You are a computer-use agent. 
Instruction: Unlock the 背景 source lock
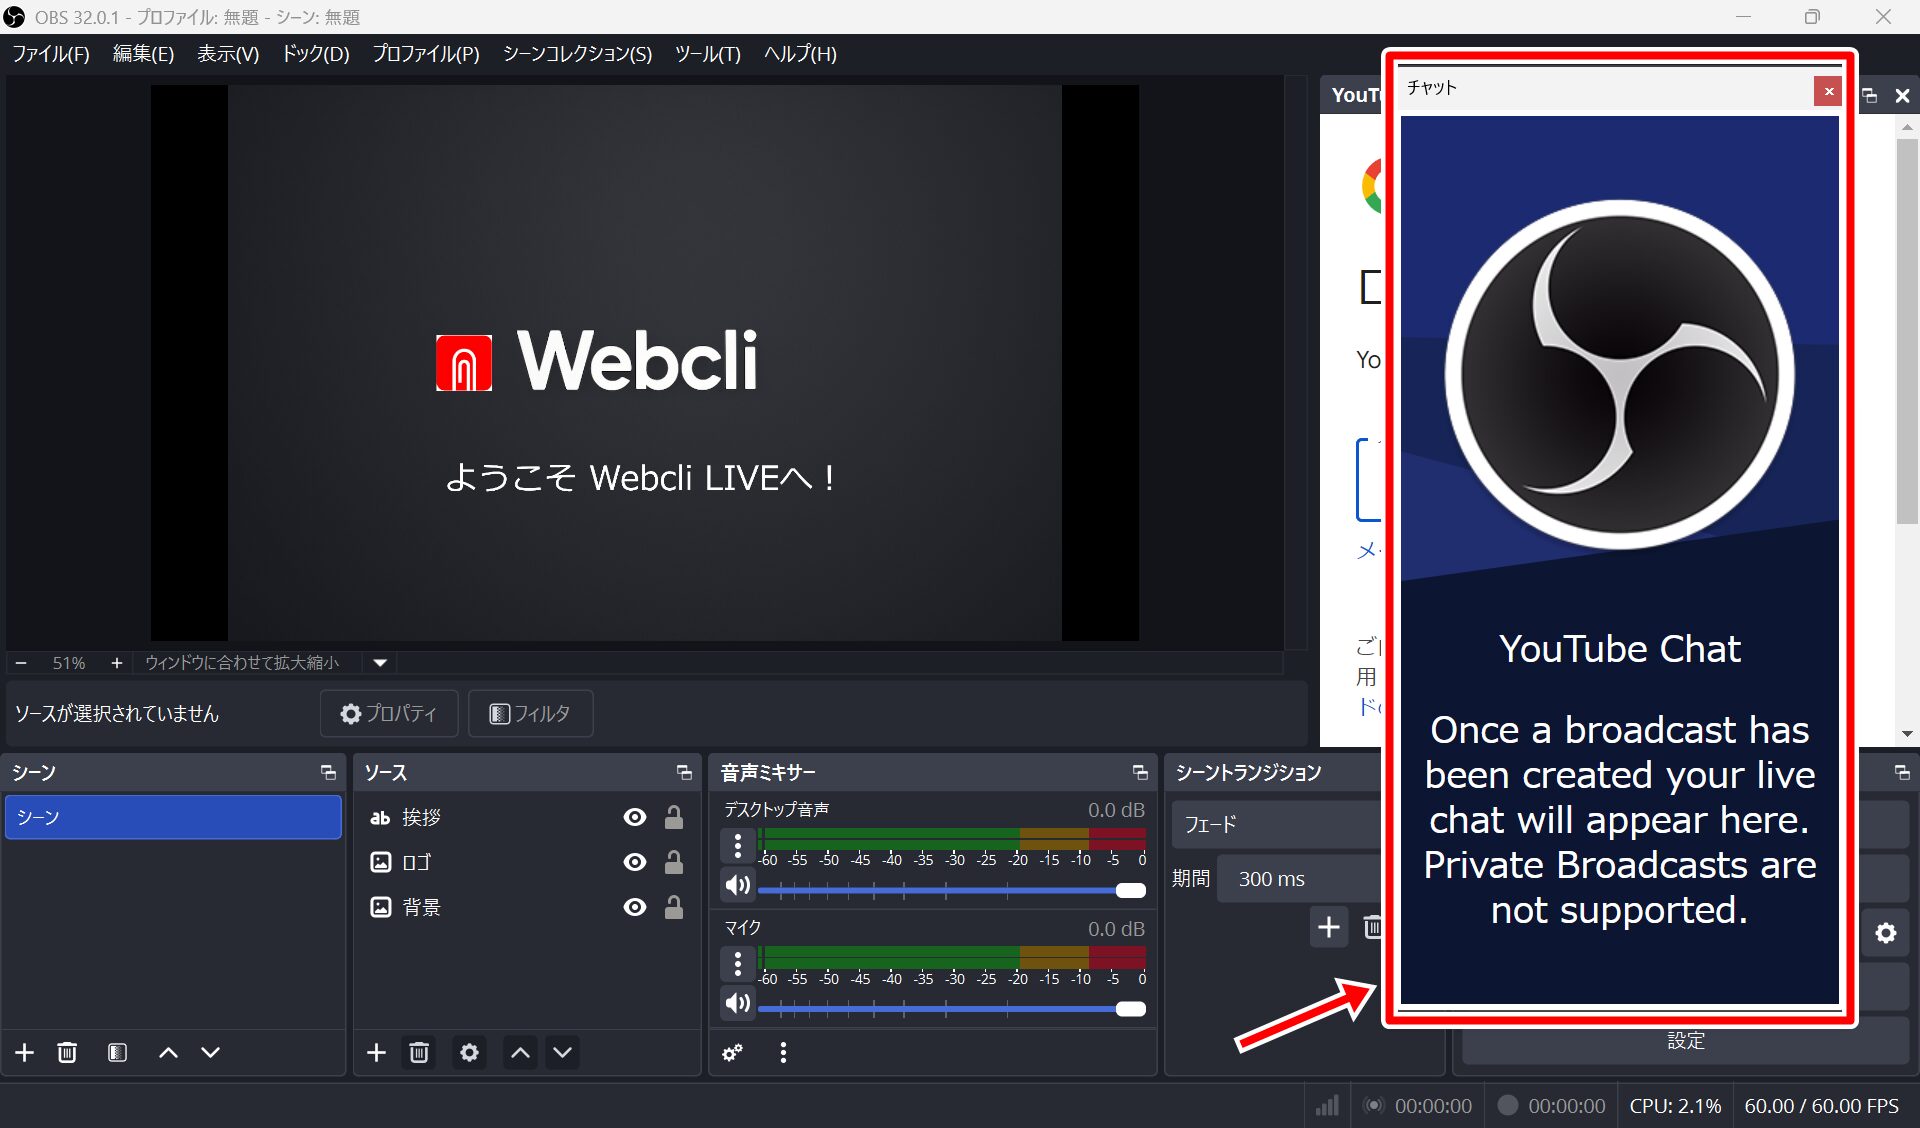pos(674,907)
